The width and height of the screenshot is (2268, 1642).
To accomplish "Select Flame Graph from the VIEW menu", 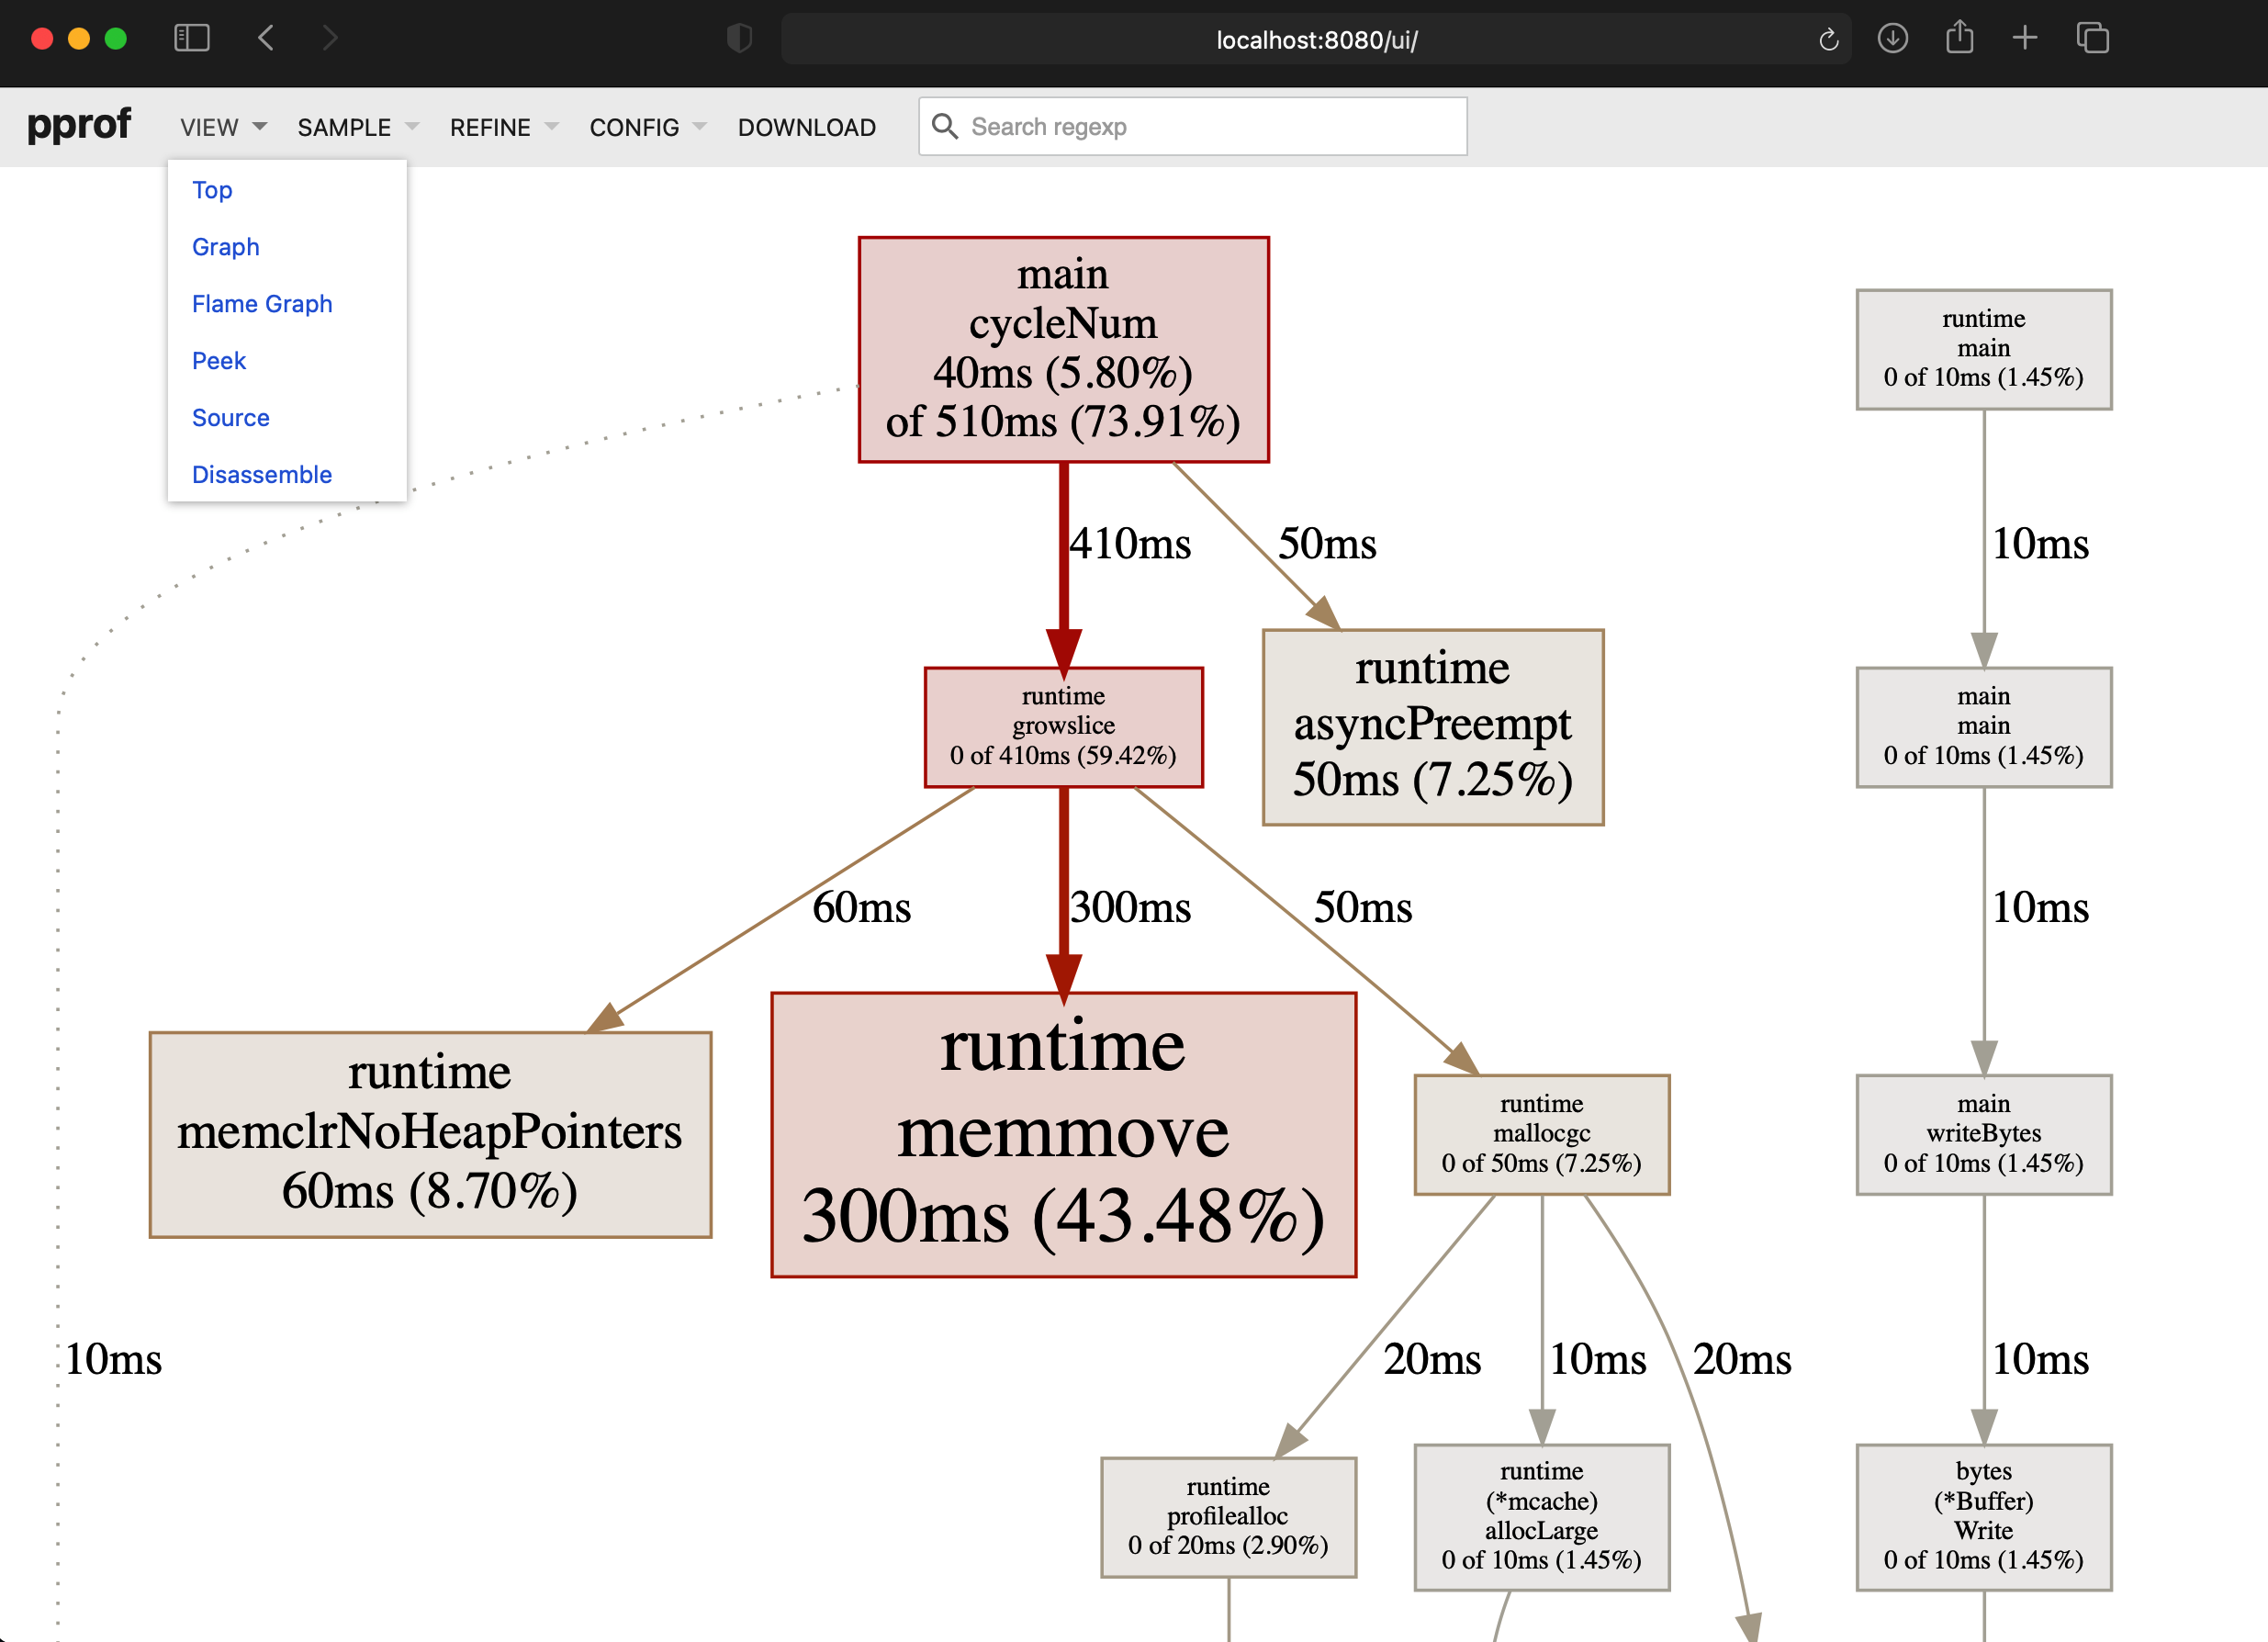I will [x=262, y=304].
